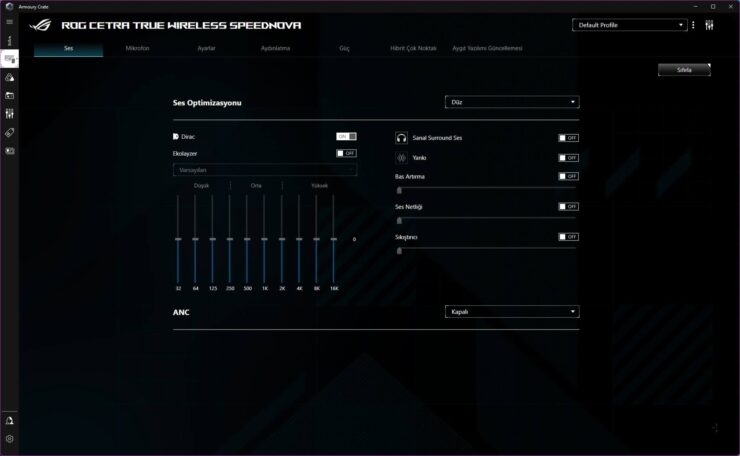
Task: Turn on the Yankı toggle
Action: 568,158
